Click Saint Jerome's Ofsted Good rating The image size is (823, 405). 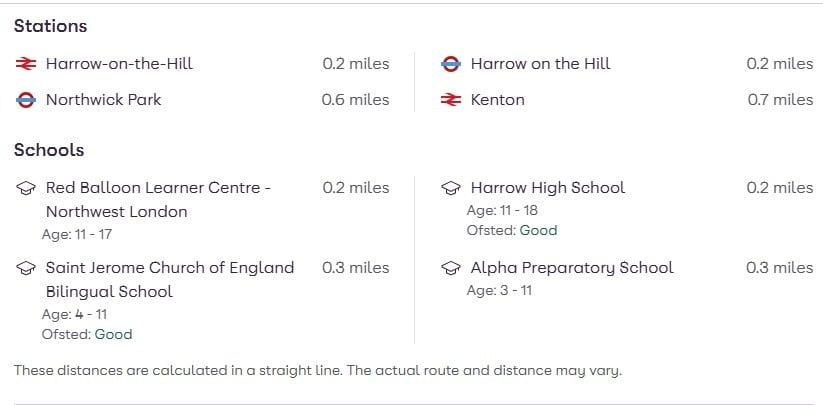click(113, 334)
